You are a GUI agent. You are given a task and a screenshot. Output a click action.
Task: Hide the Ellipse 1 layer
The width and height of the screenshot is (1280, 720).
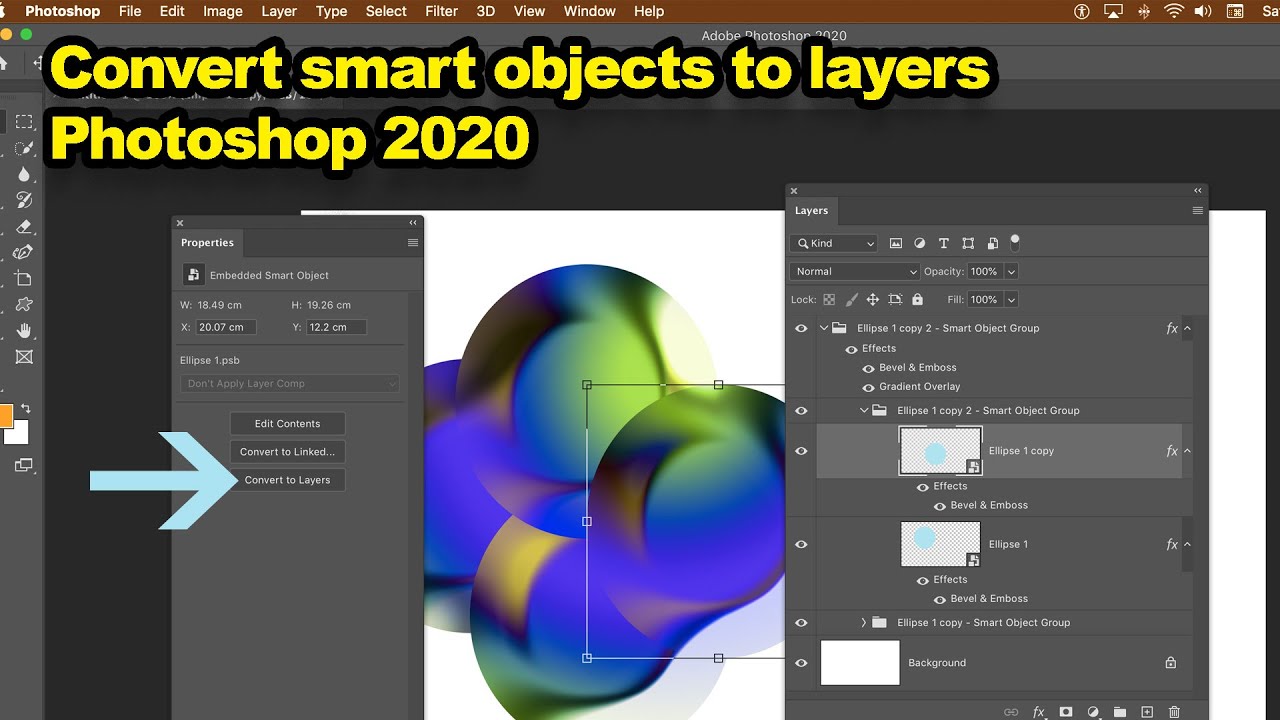click(x=801, y=544)
